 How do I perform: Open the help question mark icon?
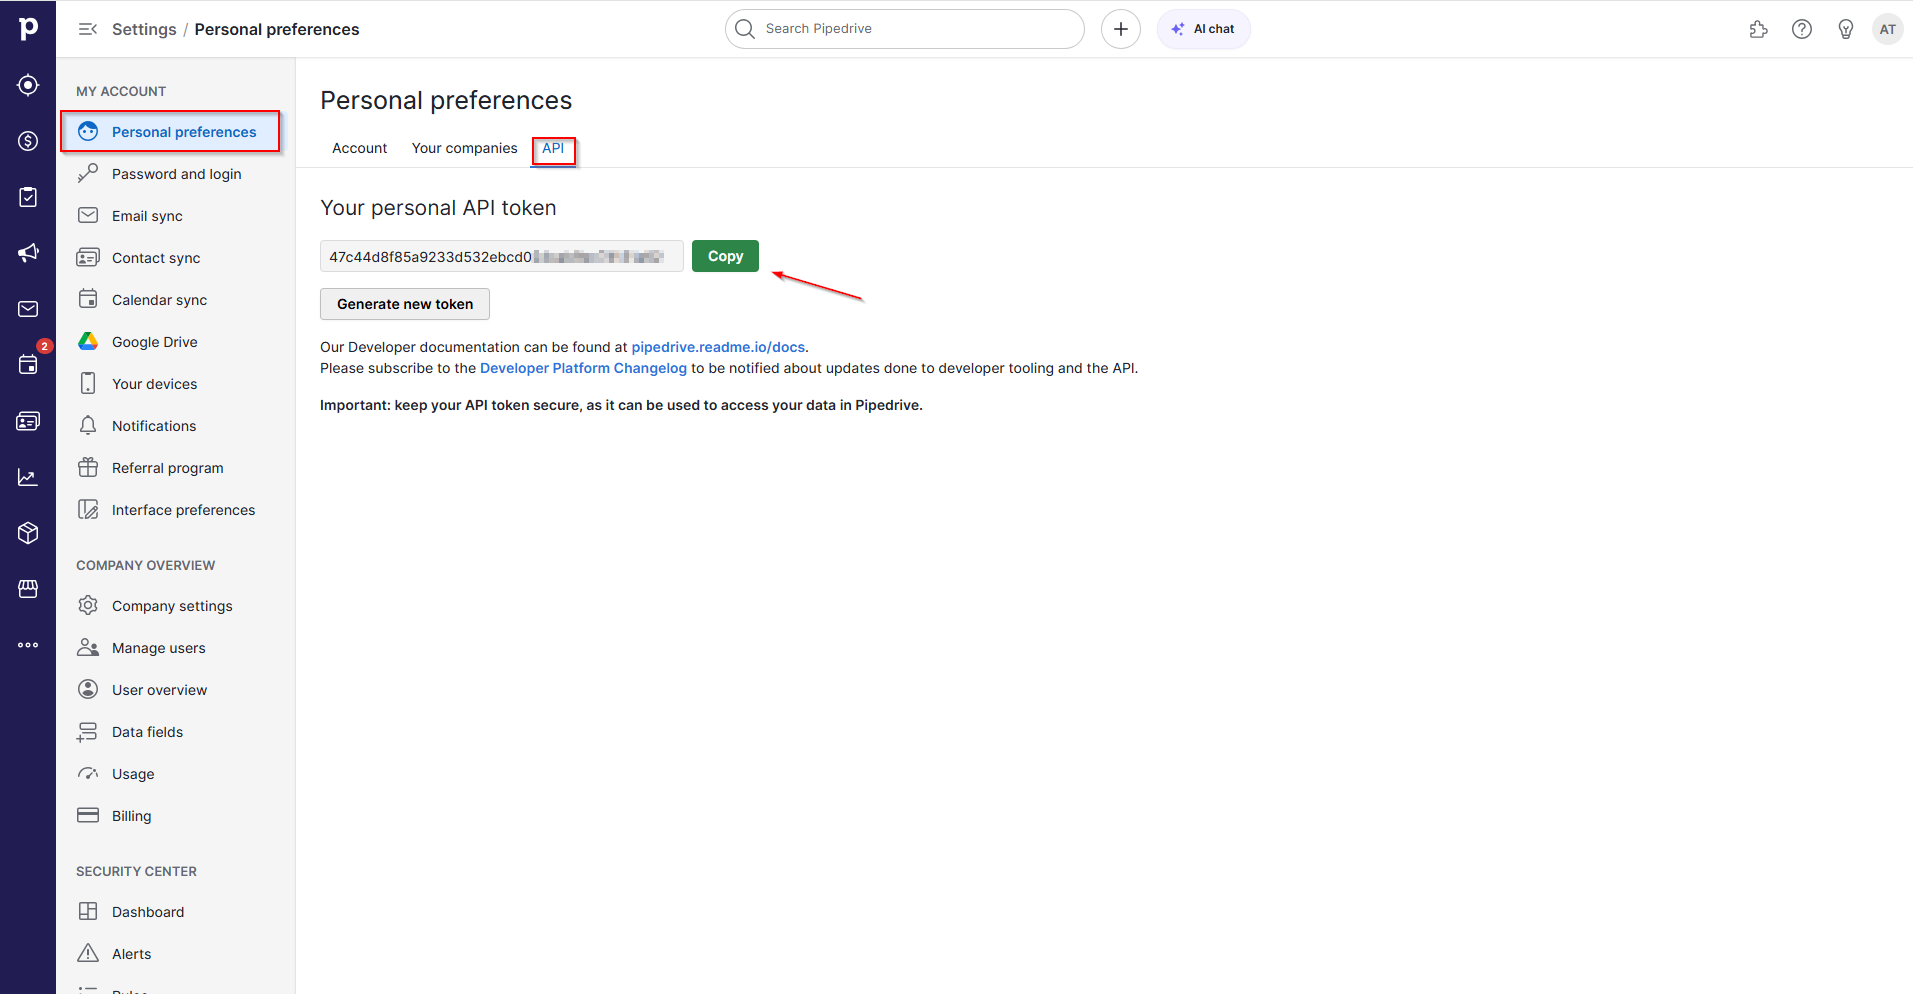tap(1802, 29)
